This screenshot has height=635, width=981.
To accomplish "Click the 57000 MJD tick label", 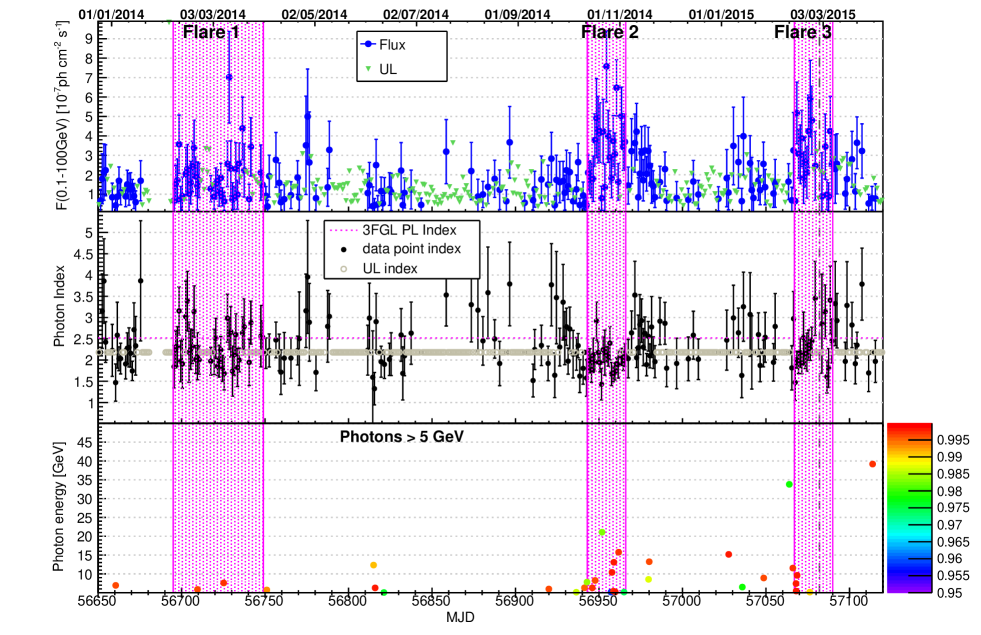I will (x=682, y=602).
